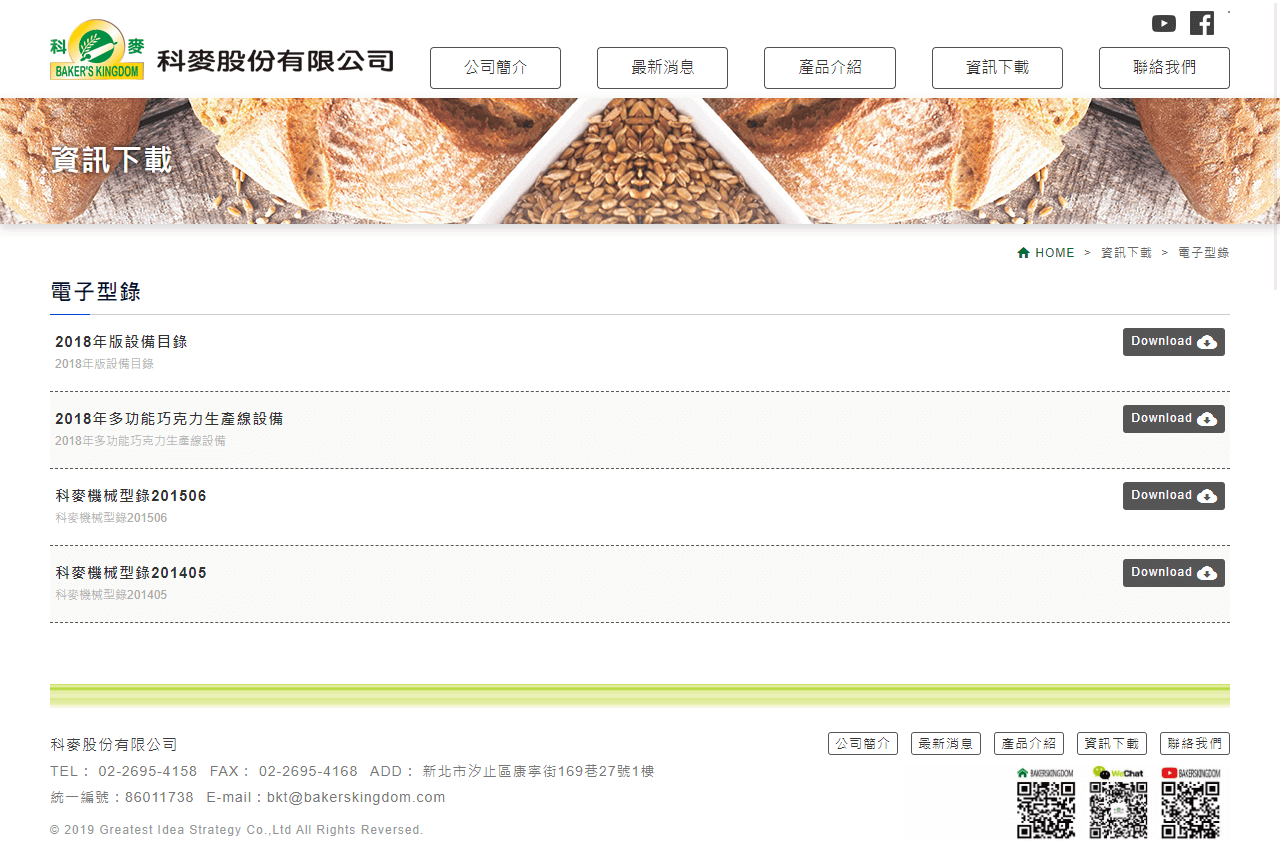Open 資訊下載 in the top navigation
The width and height of the screenshot is (1280, 866).
(x=997, y=68)
